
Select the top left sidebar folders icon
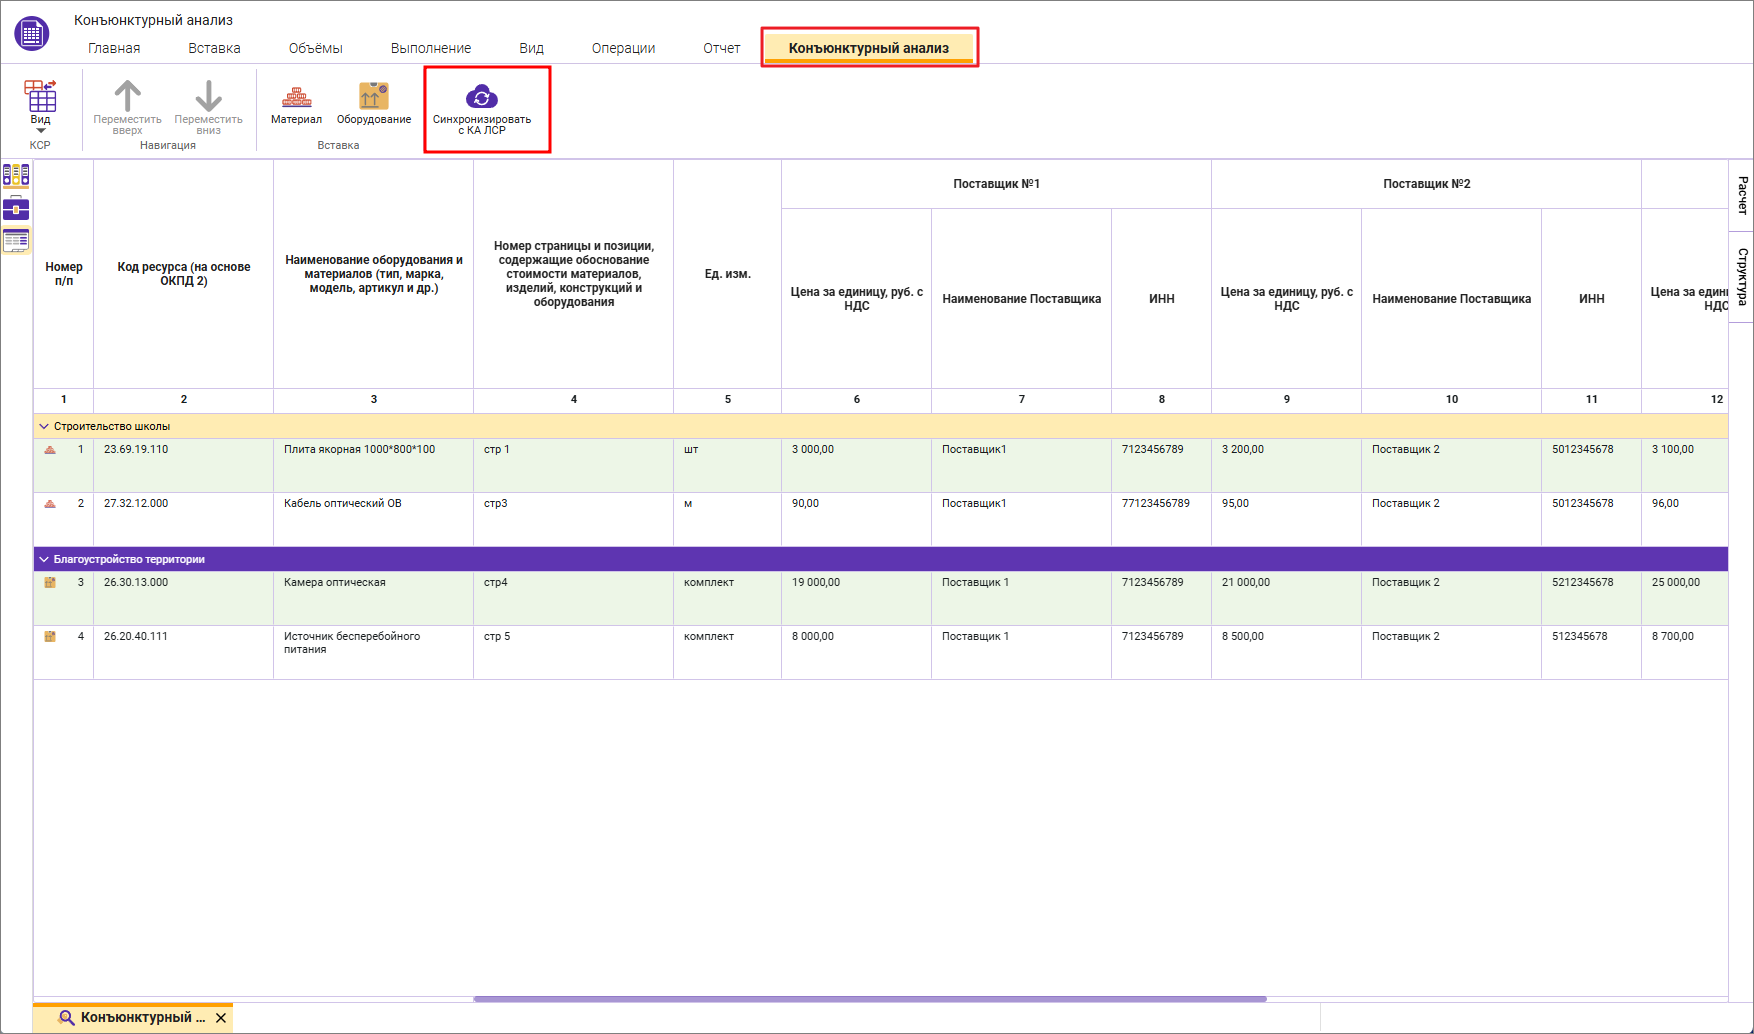[16, 176]
